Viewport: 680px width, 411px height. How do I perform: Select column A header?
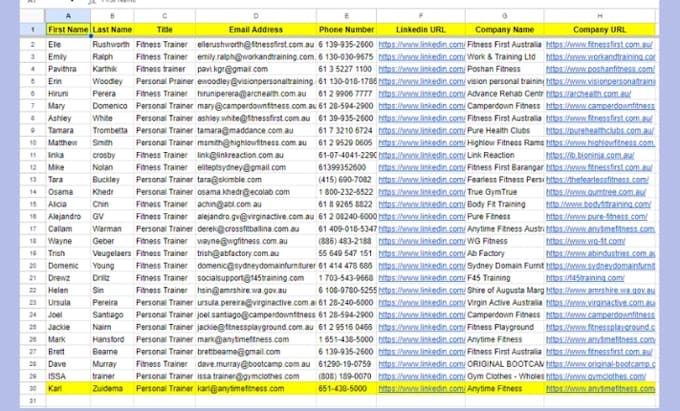[68, 16]
